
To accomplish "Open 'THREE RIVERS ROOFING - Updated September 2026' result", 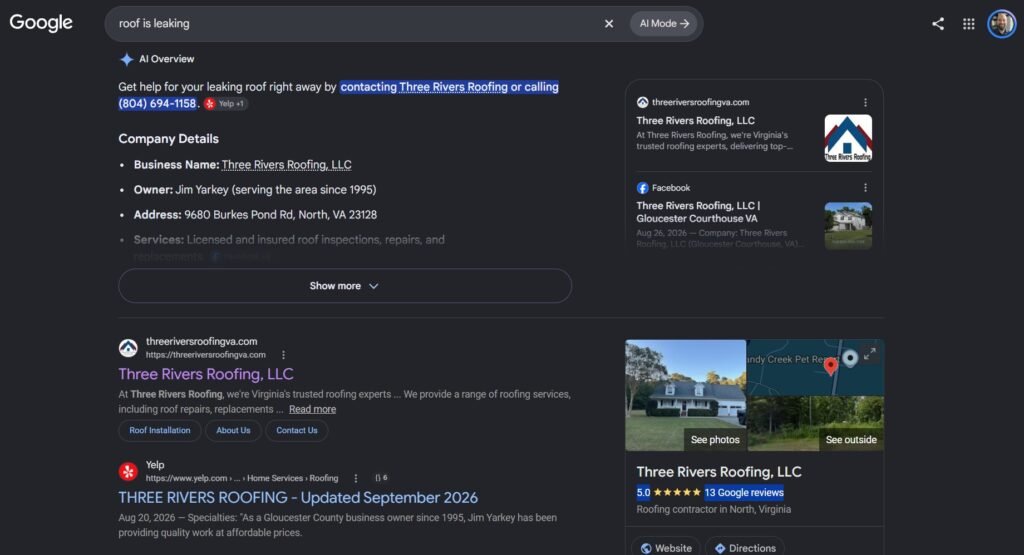I will coord(298,498).
